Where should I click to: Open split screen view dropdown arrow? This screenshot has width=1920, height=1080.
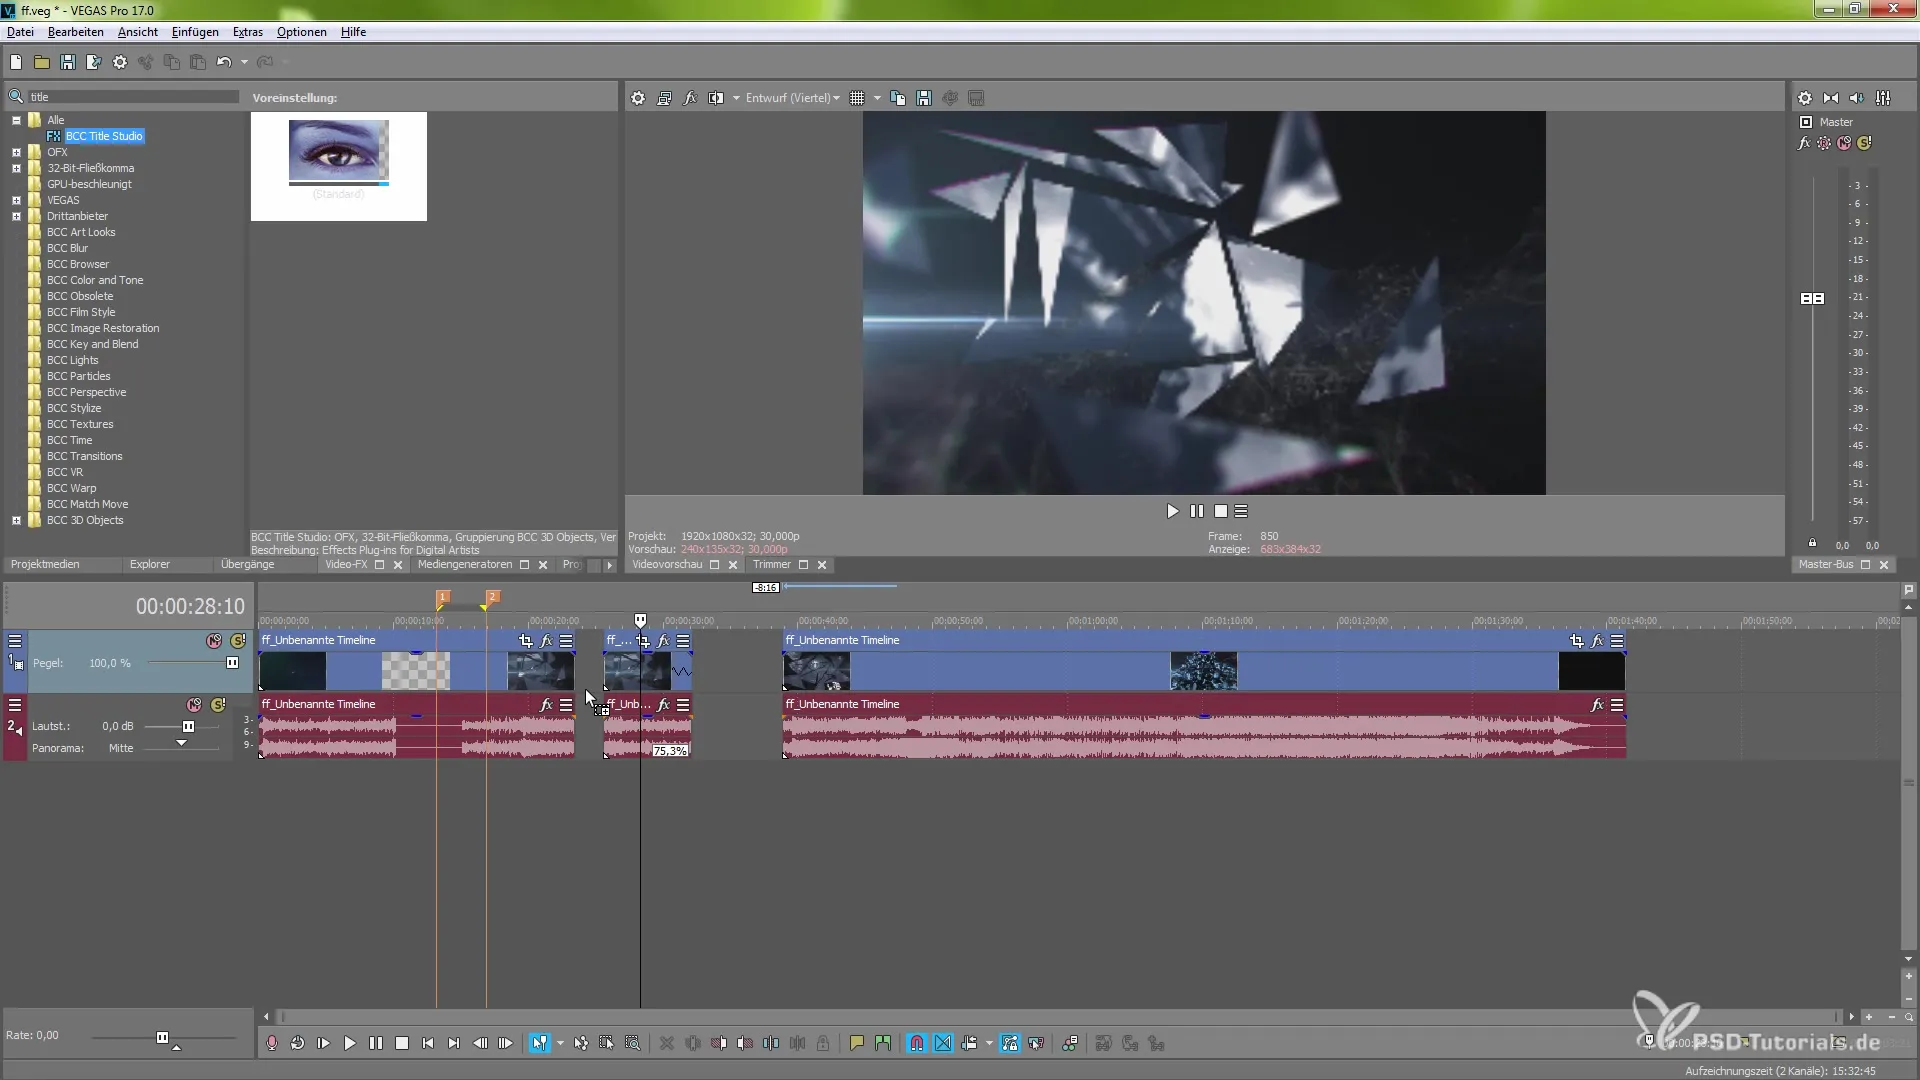pyautogui.click(x=736, y=98)
